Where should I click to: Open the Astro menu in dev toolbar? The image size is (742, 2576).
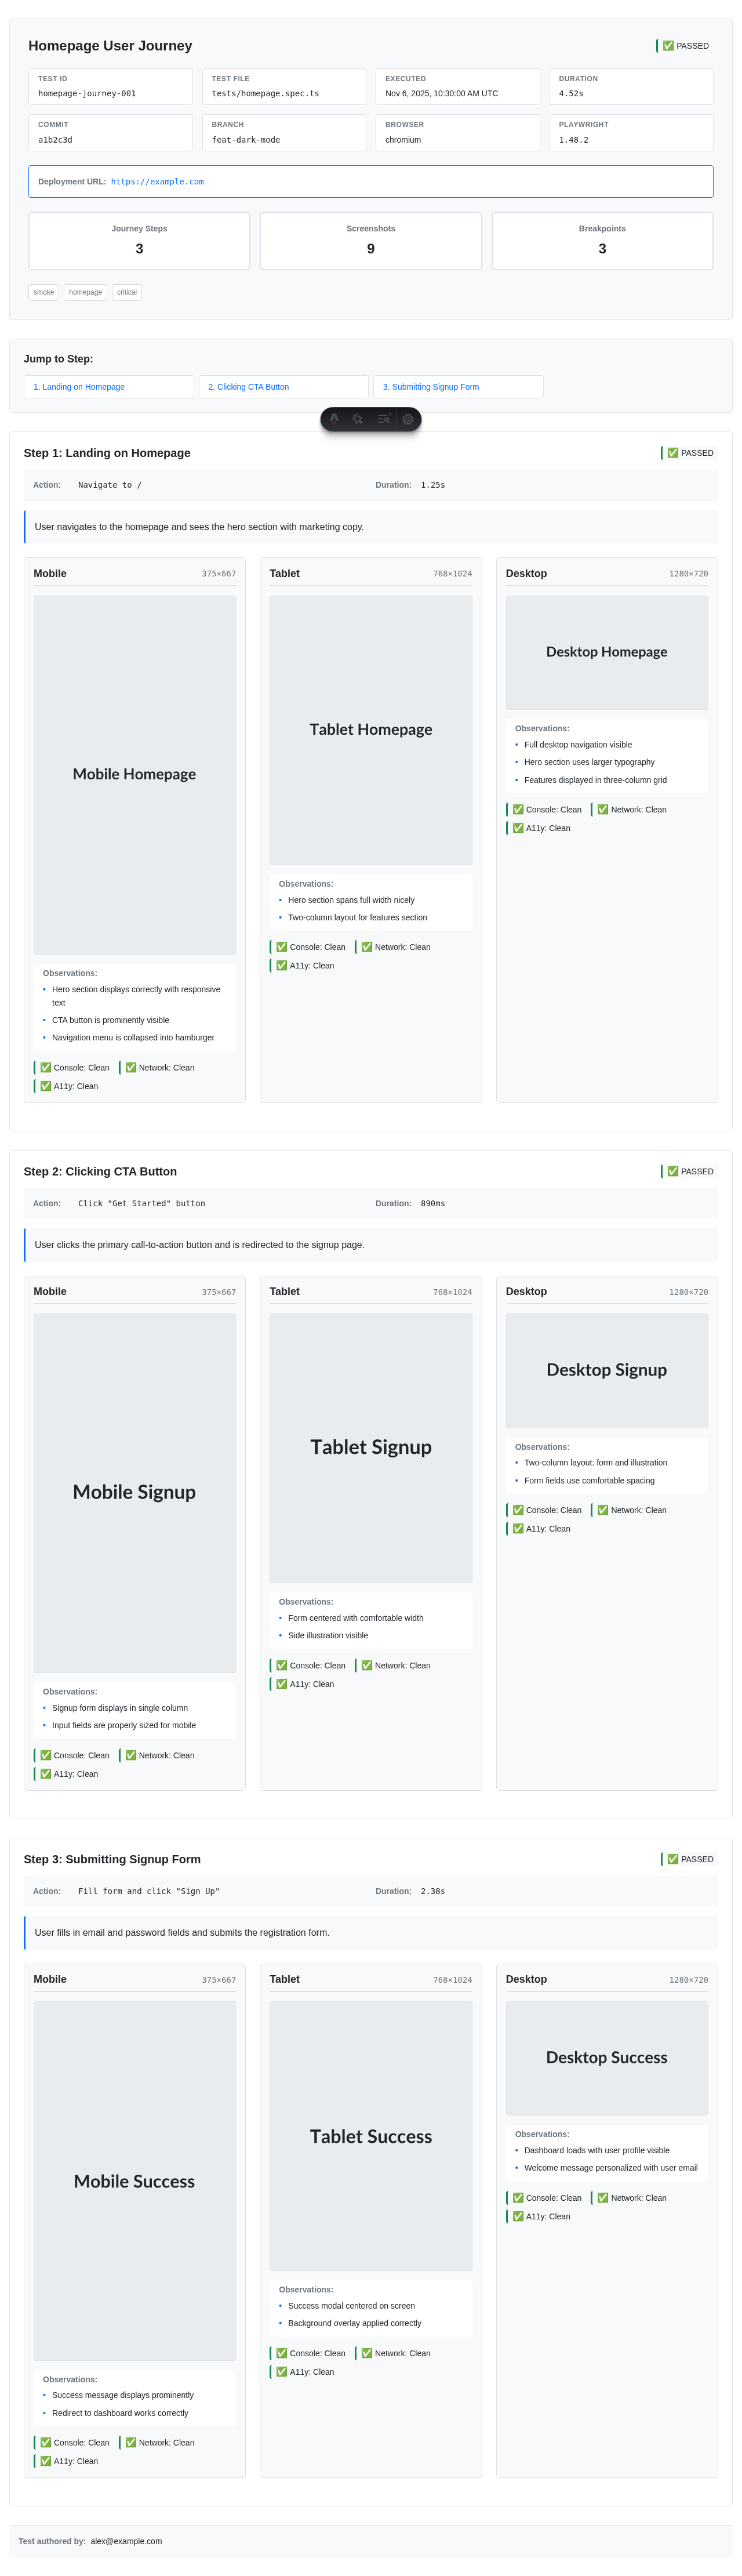[x=334, y=419]
